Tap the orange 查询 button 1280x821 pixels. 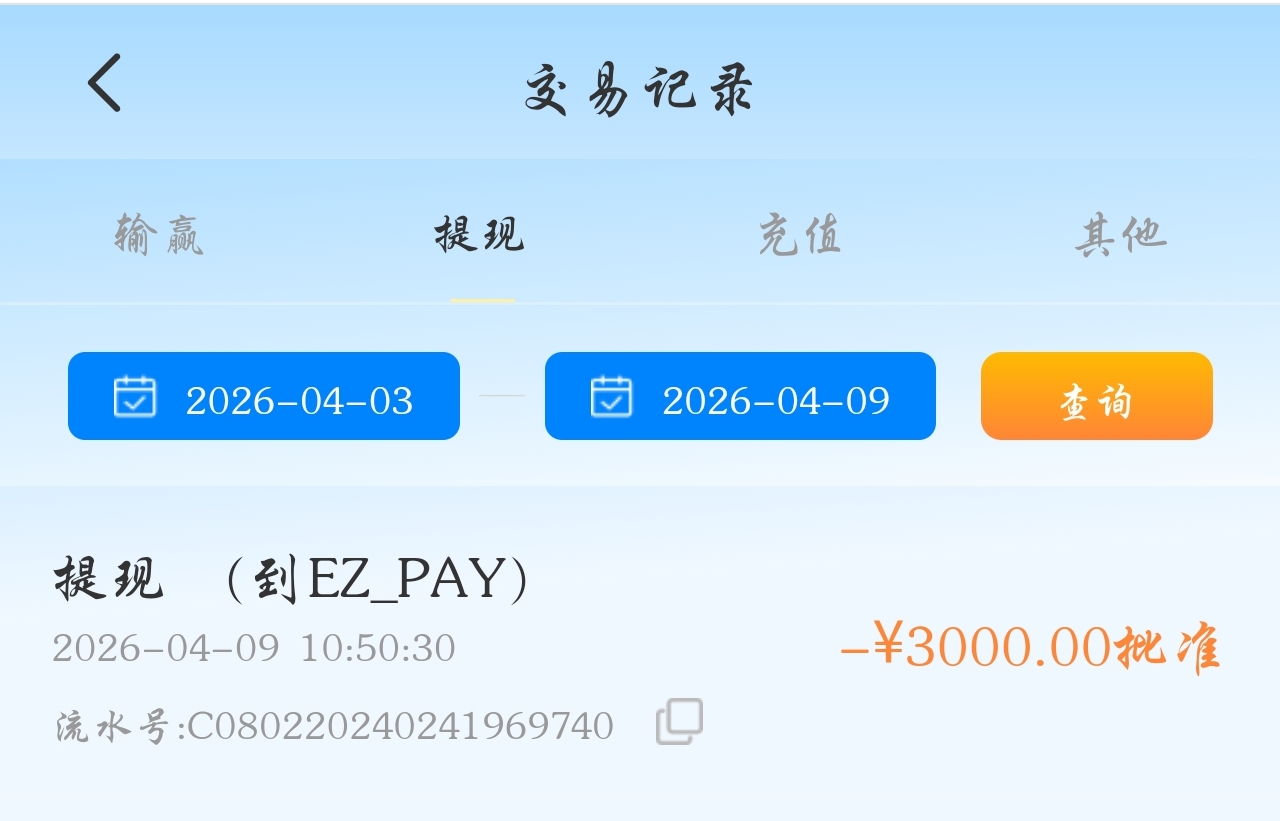tap(1097, 396)
